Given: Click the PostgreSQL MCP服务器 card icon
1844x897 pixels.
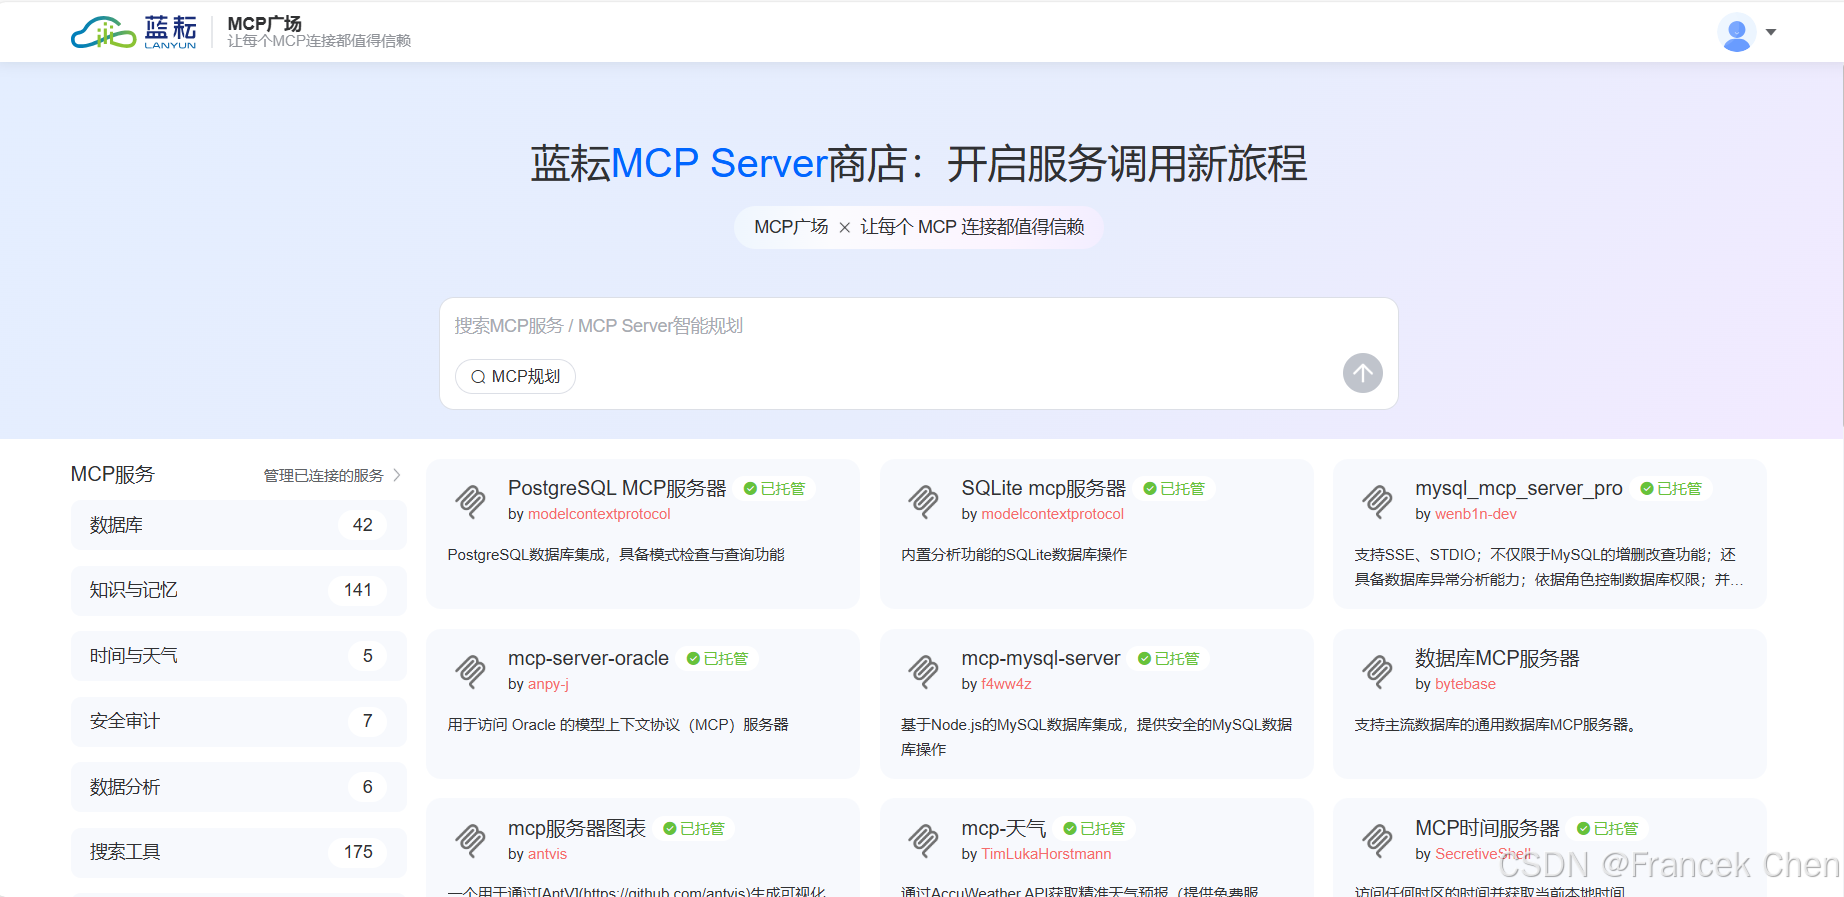Looking at the screenshot, I should pos(471,500).
